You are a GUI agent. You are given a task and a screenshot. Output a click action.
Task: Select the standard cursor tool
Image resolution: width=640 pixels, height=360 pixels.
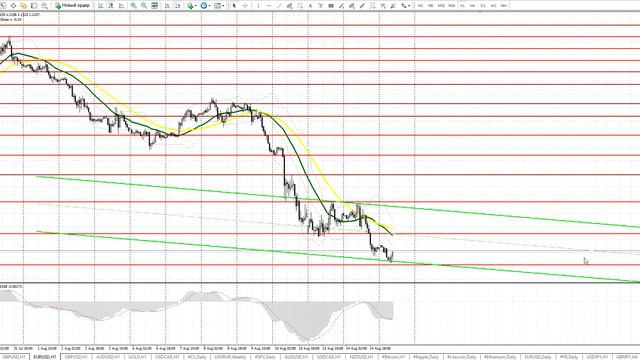click(x=234, y=6)
